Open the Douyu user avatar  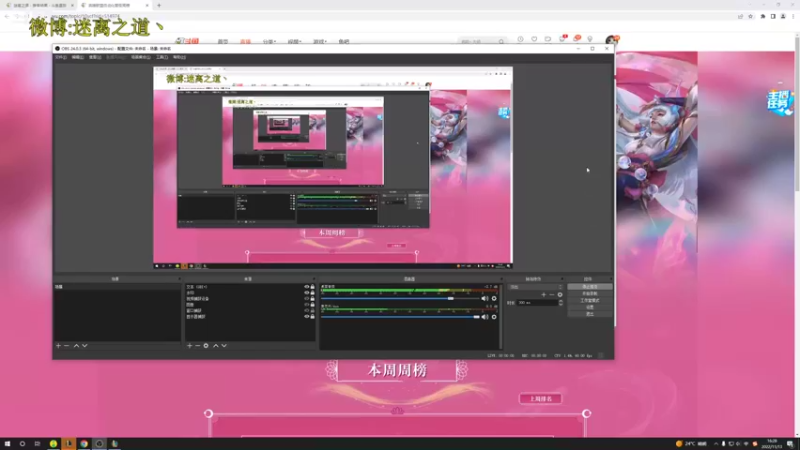[x=610, y=40]
